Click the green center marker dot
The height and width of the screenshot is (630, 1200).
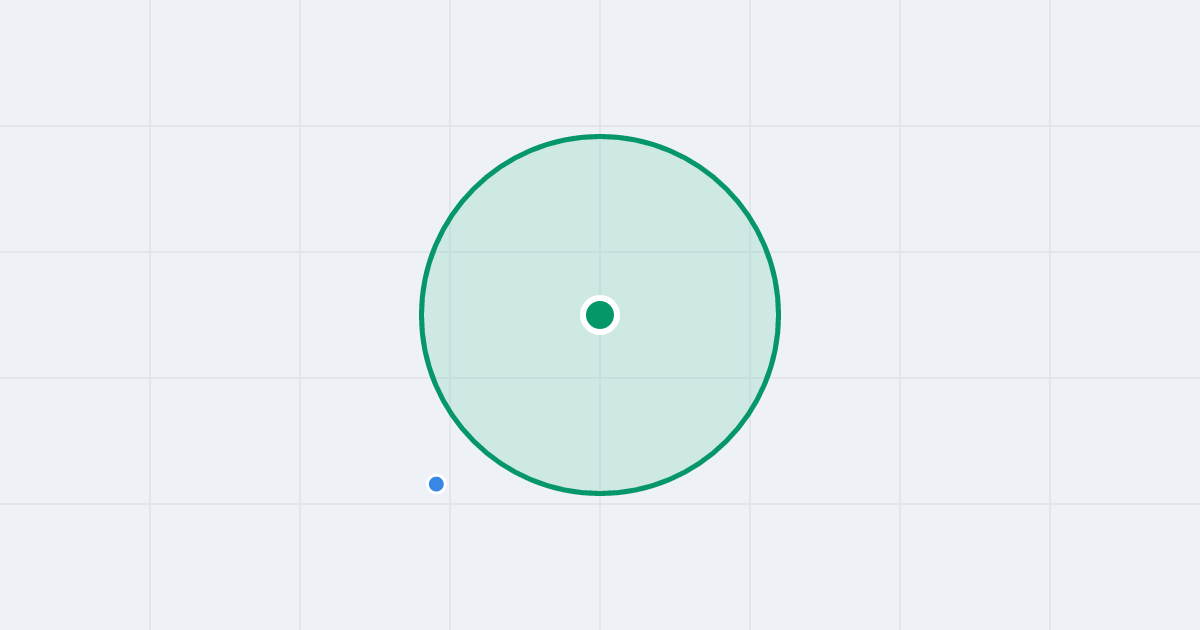point(600,315)
